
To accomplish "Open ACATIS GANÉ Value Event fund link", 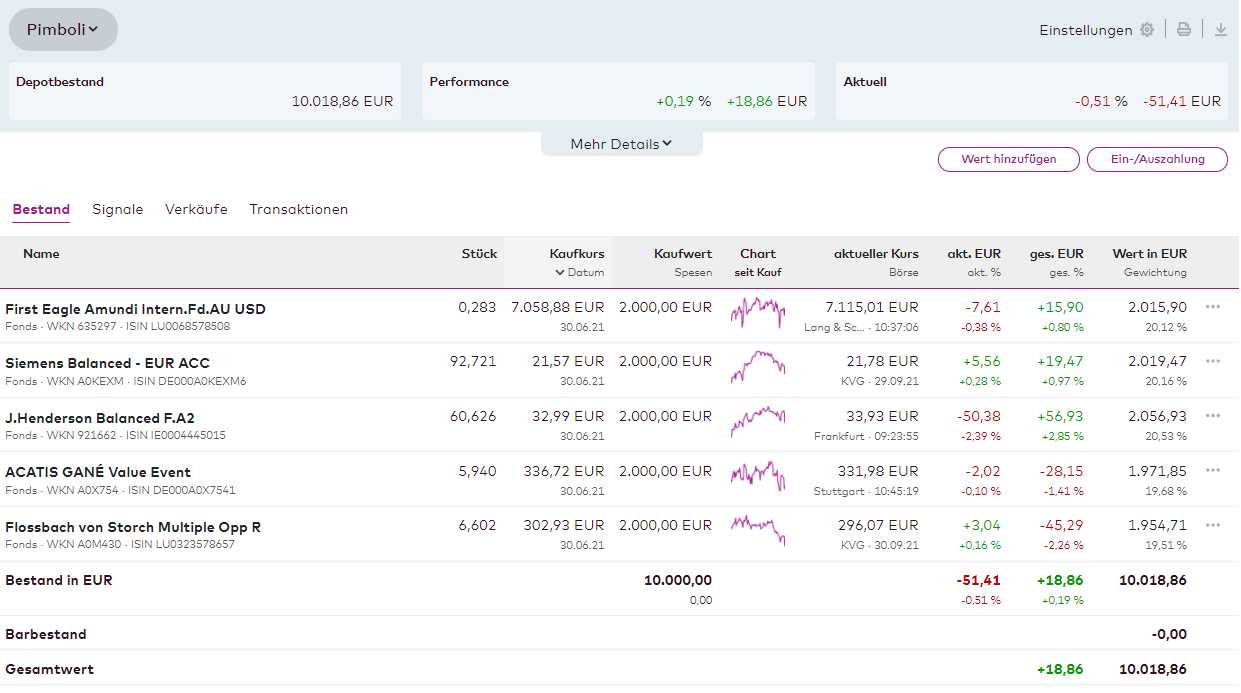I will click(98, 472).
